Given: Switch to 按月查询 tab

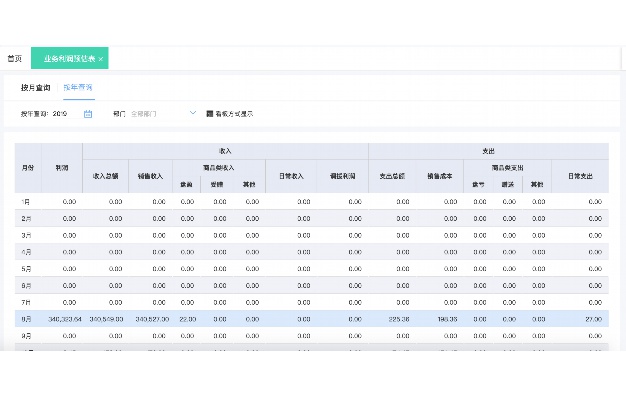Looking at the screenshot, I should 36,87.
